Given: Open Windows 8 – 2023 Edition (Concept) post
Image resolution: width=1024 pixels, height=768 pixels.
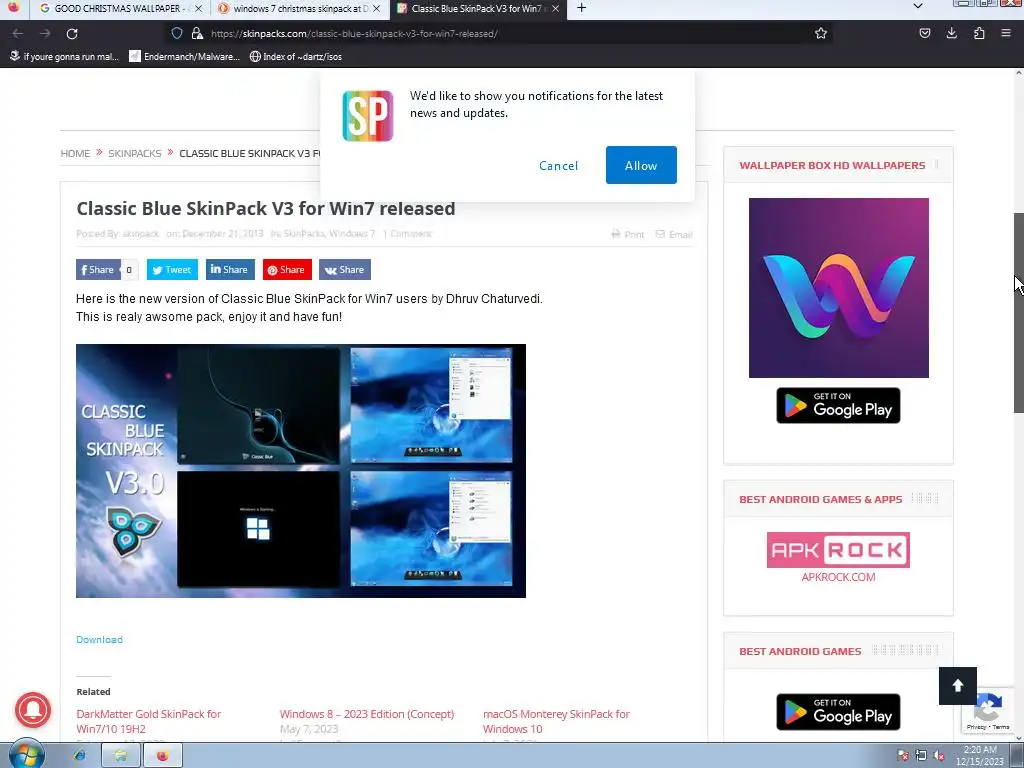Looking at the screenshot, I should point(366,714).
